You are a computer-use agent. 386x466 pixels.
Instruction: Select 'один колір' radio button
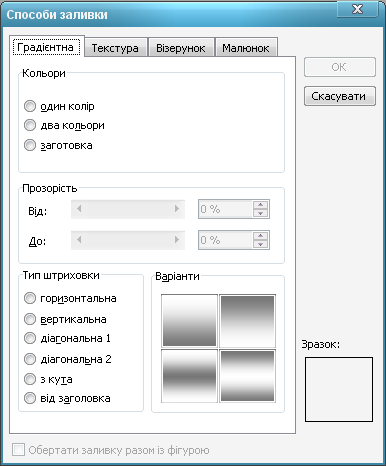pos(30,106)
